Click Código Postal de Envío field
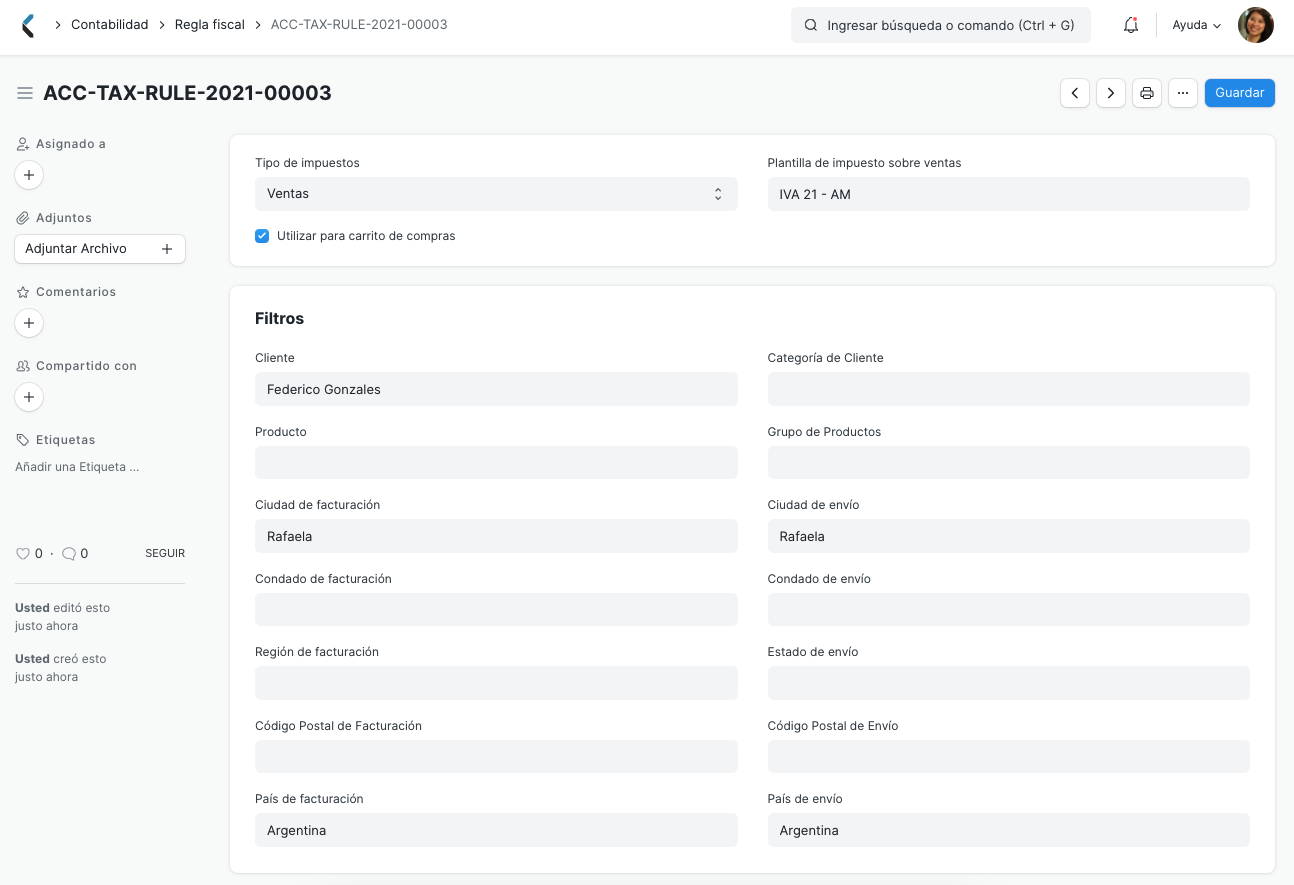The width and height of the screenshot is (1294, 885). 1009,757
